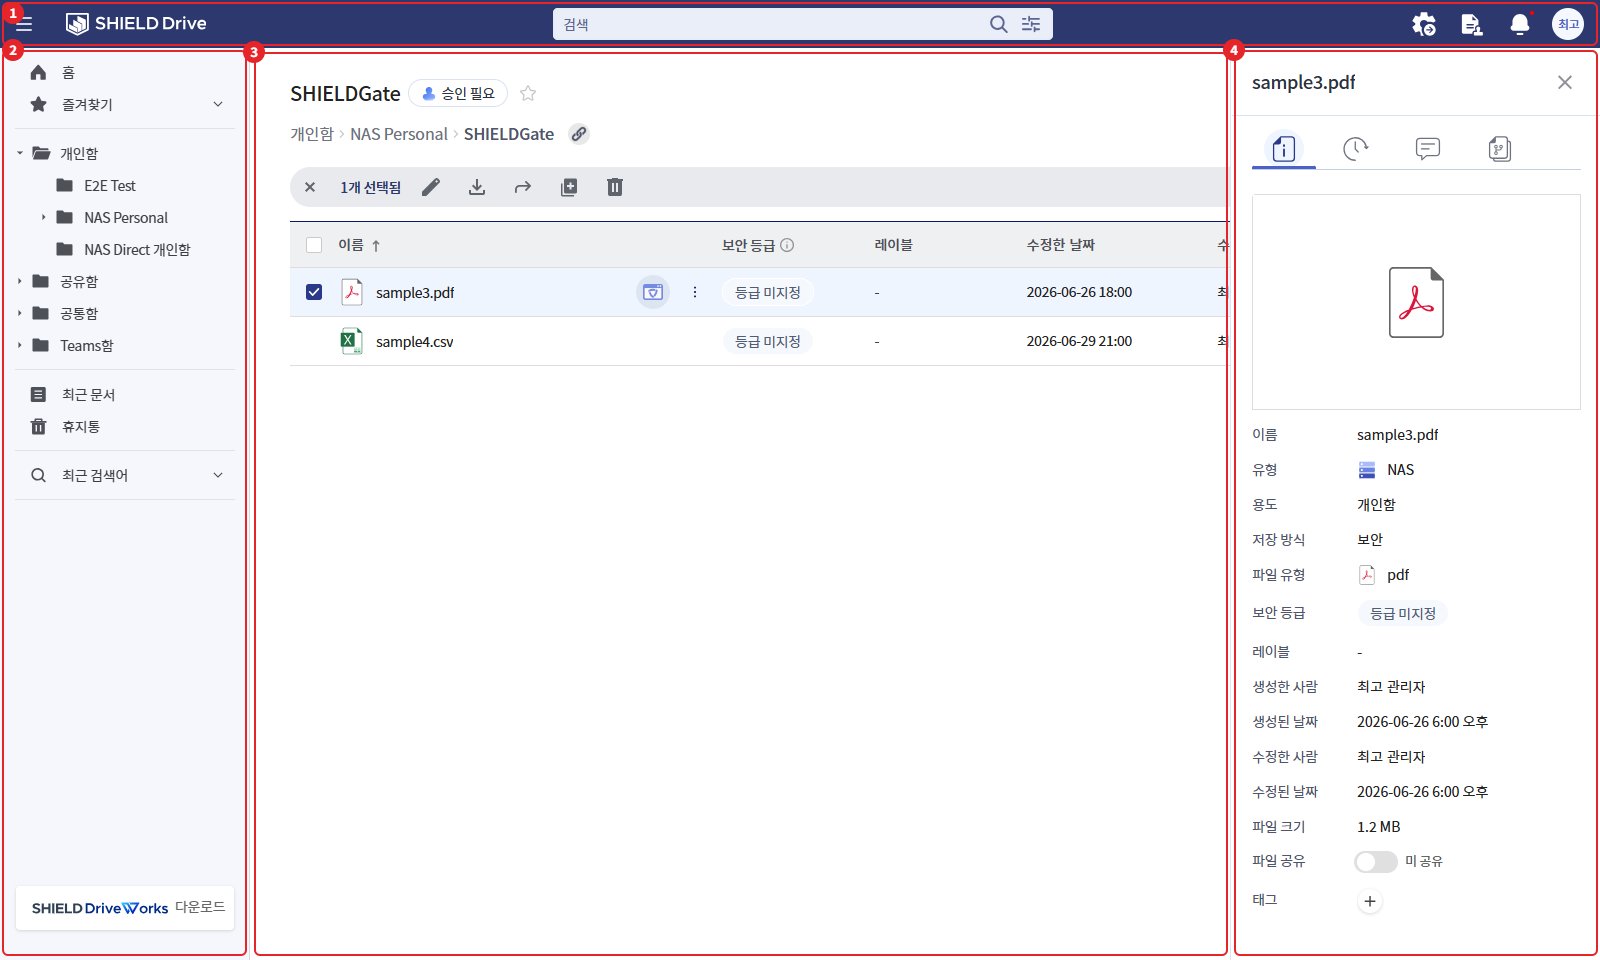The image size is (1600, 960).
Task: Open advanced search filter options
Action: (1031, 24)
